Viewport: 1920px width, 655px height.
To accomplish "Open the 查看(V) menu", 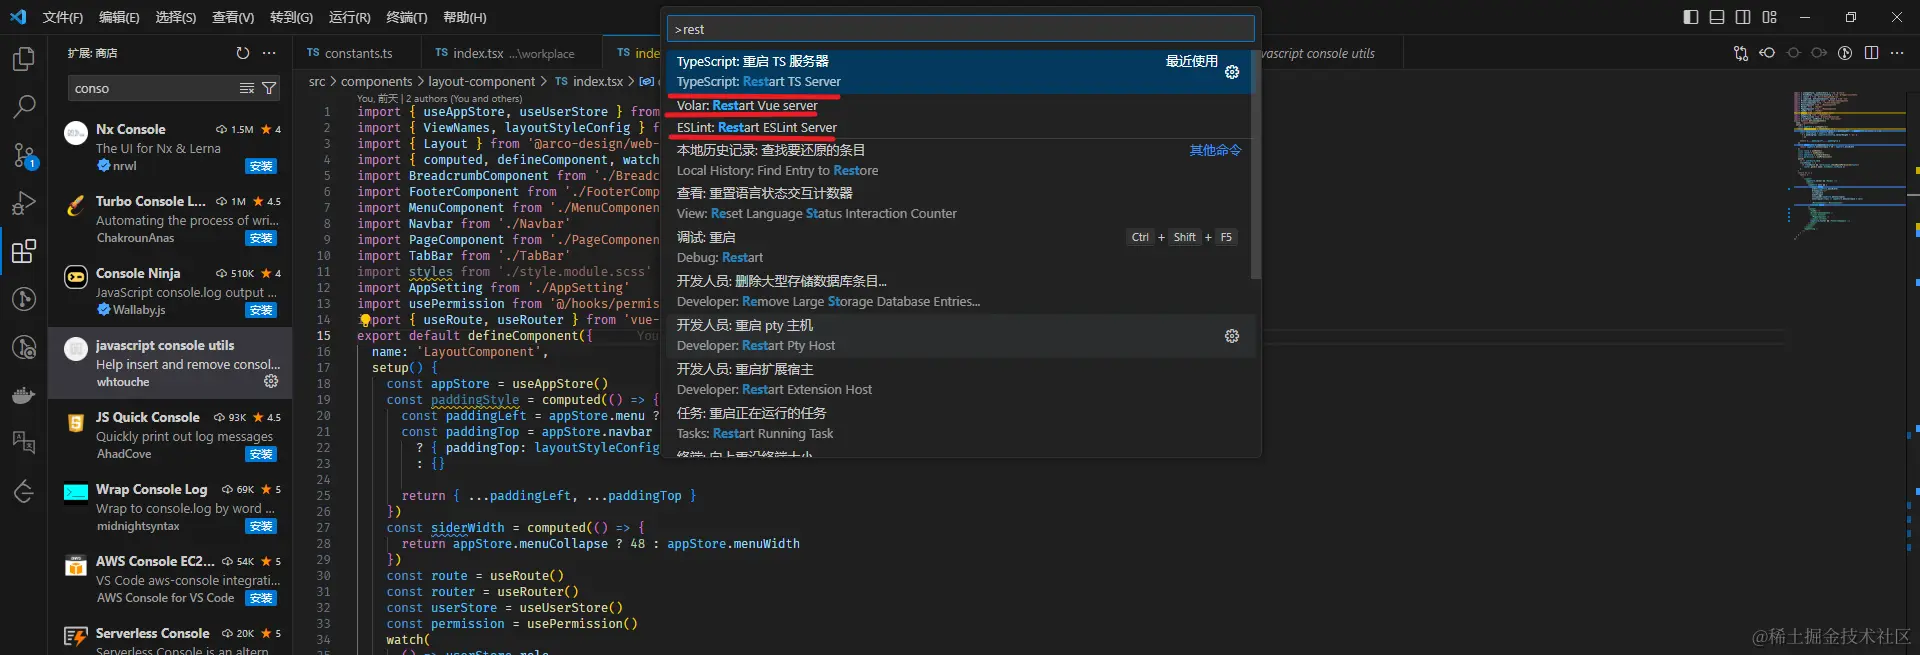I will click(x=233, y=17).
